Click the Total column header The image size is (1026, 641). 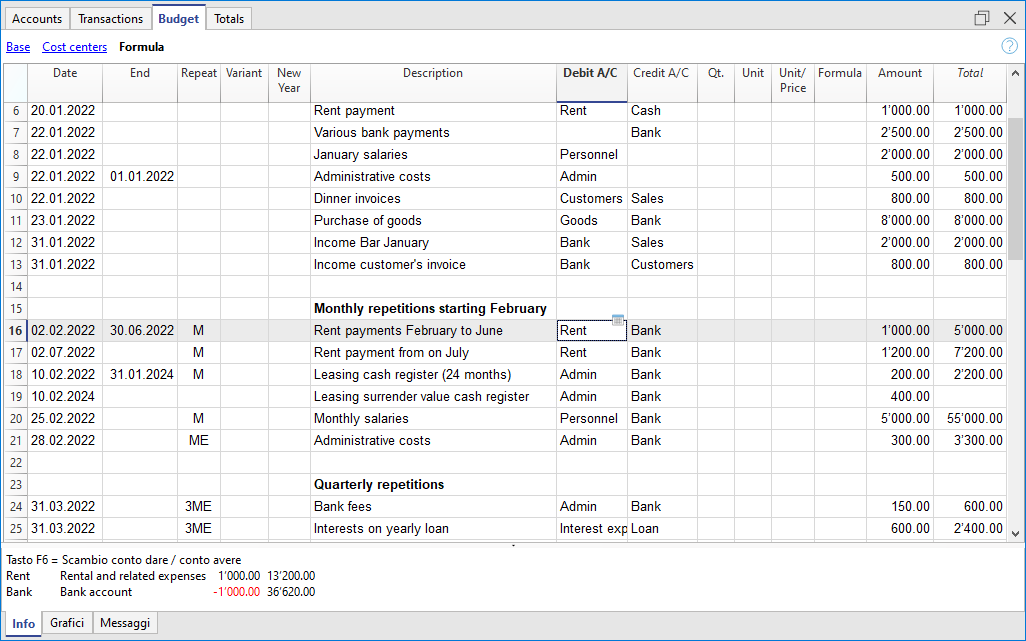[x=969, y=73]
